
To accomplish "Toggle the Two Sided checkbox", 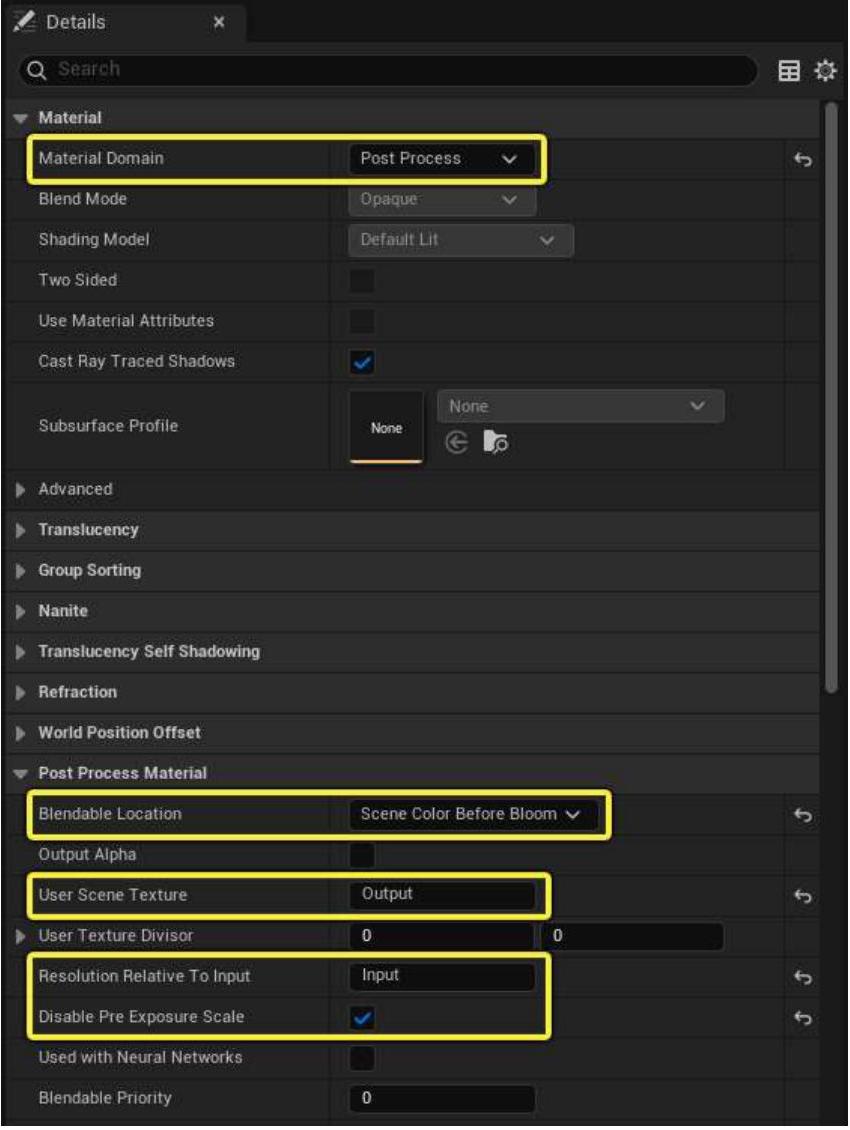I will (x=362, y=281).
